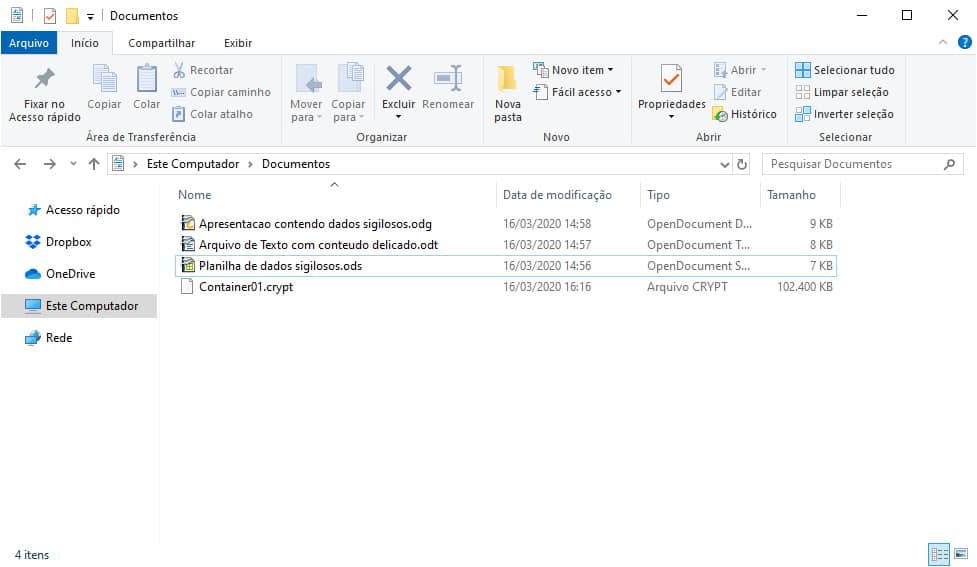
Task: Go up one folder level arrow
Action: tap(93, 164)
